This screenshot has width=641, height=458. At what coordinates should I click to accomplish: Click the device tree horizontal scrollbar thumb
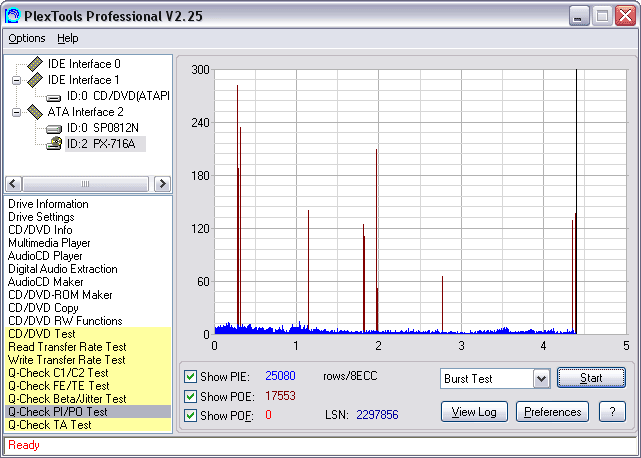85,184
